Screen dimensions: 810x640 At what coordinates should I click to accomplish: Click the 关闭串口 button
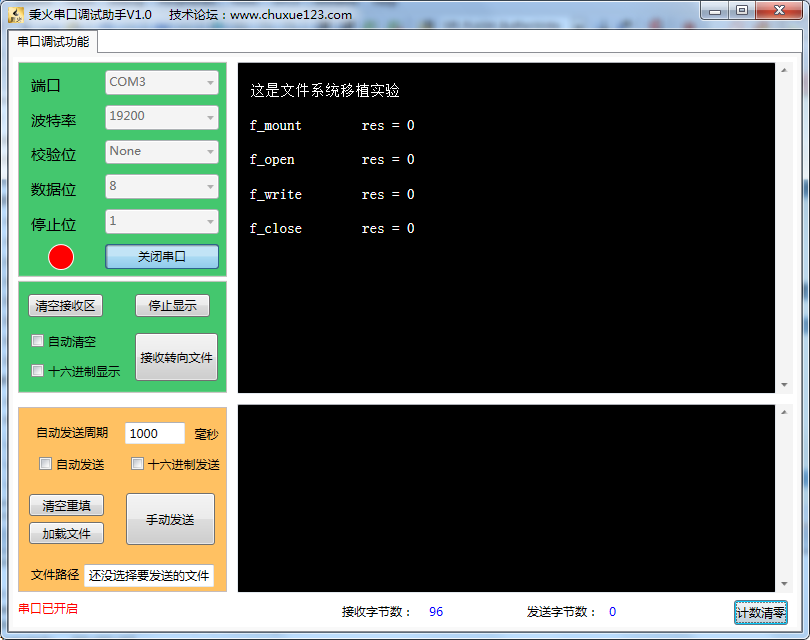[162, 257]
